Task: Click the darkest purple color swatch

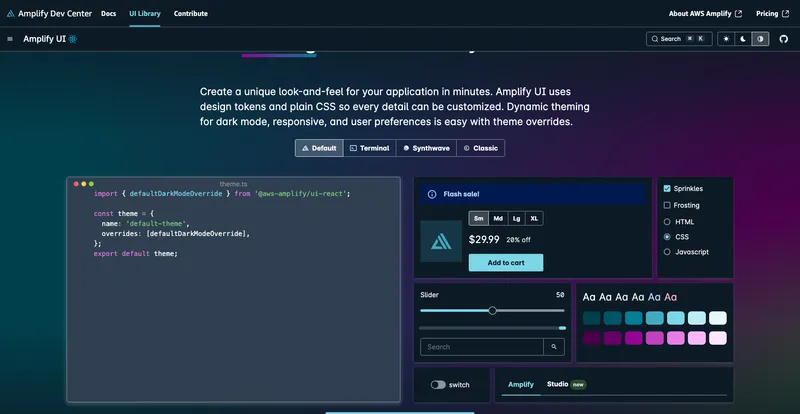Action: pos(592,338)
